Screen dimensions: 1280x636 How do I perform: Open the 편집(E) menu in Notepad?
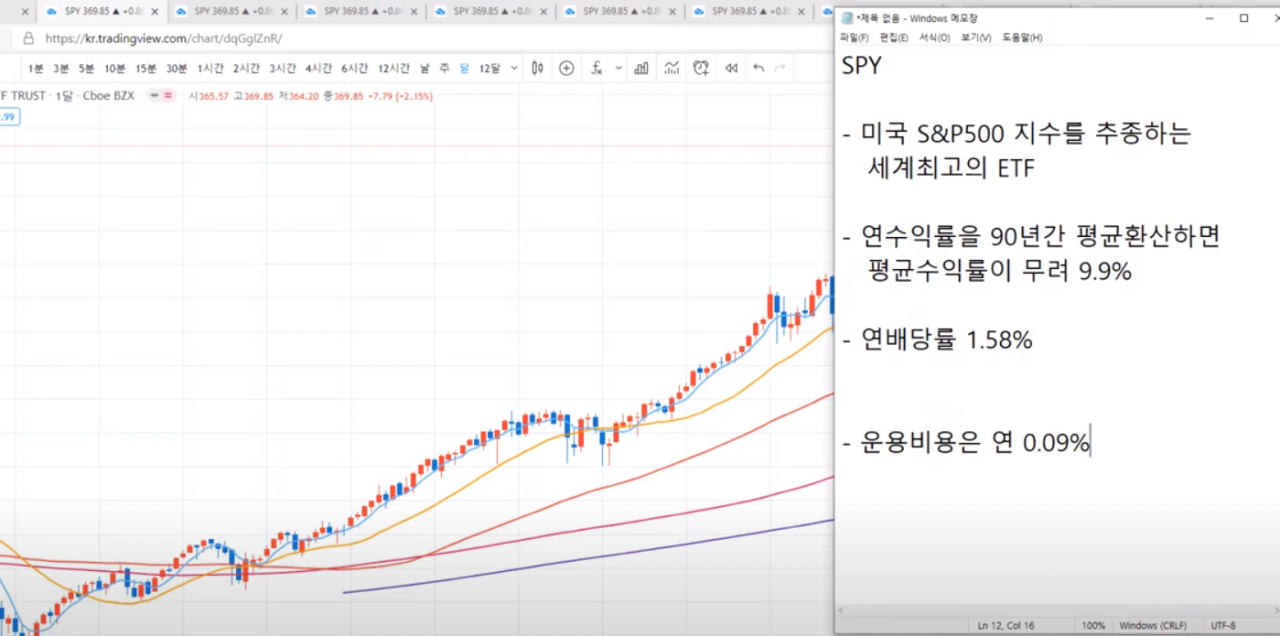(894, 37)
